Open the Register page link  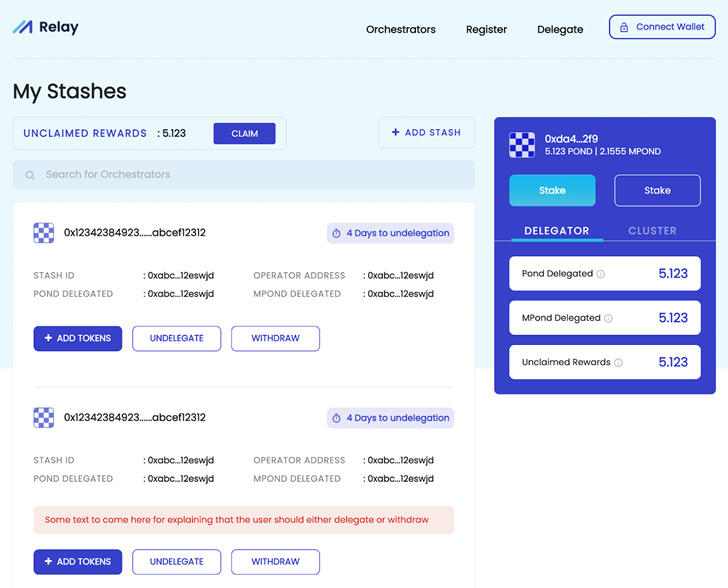coord(486,29)
